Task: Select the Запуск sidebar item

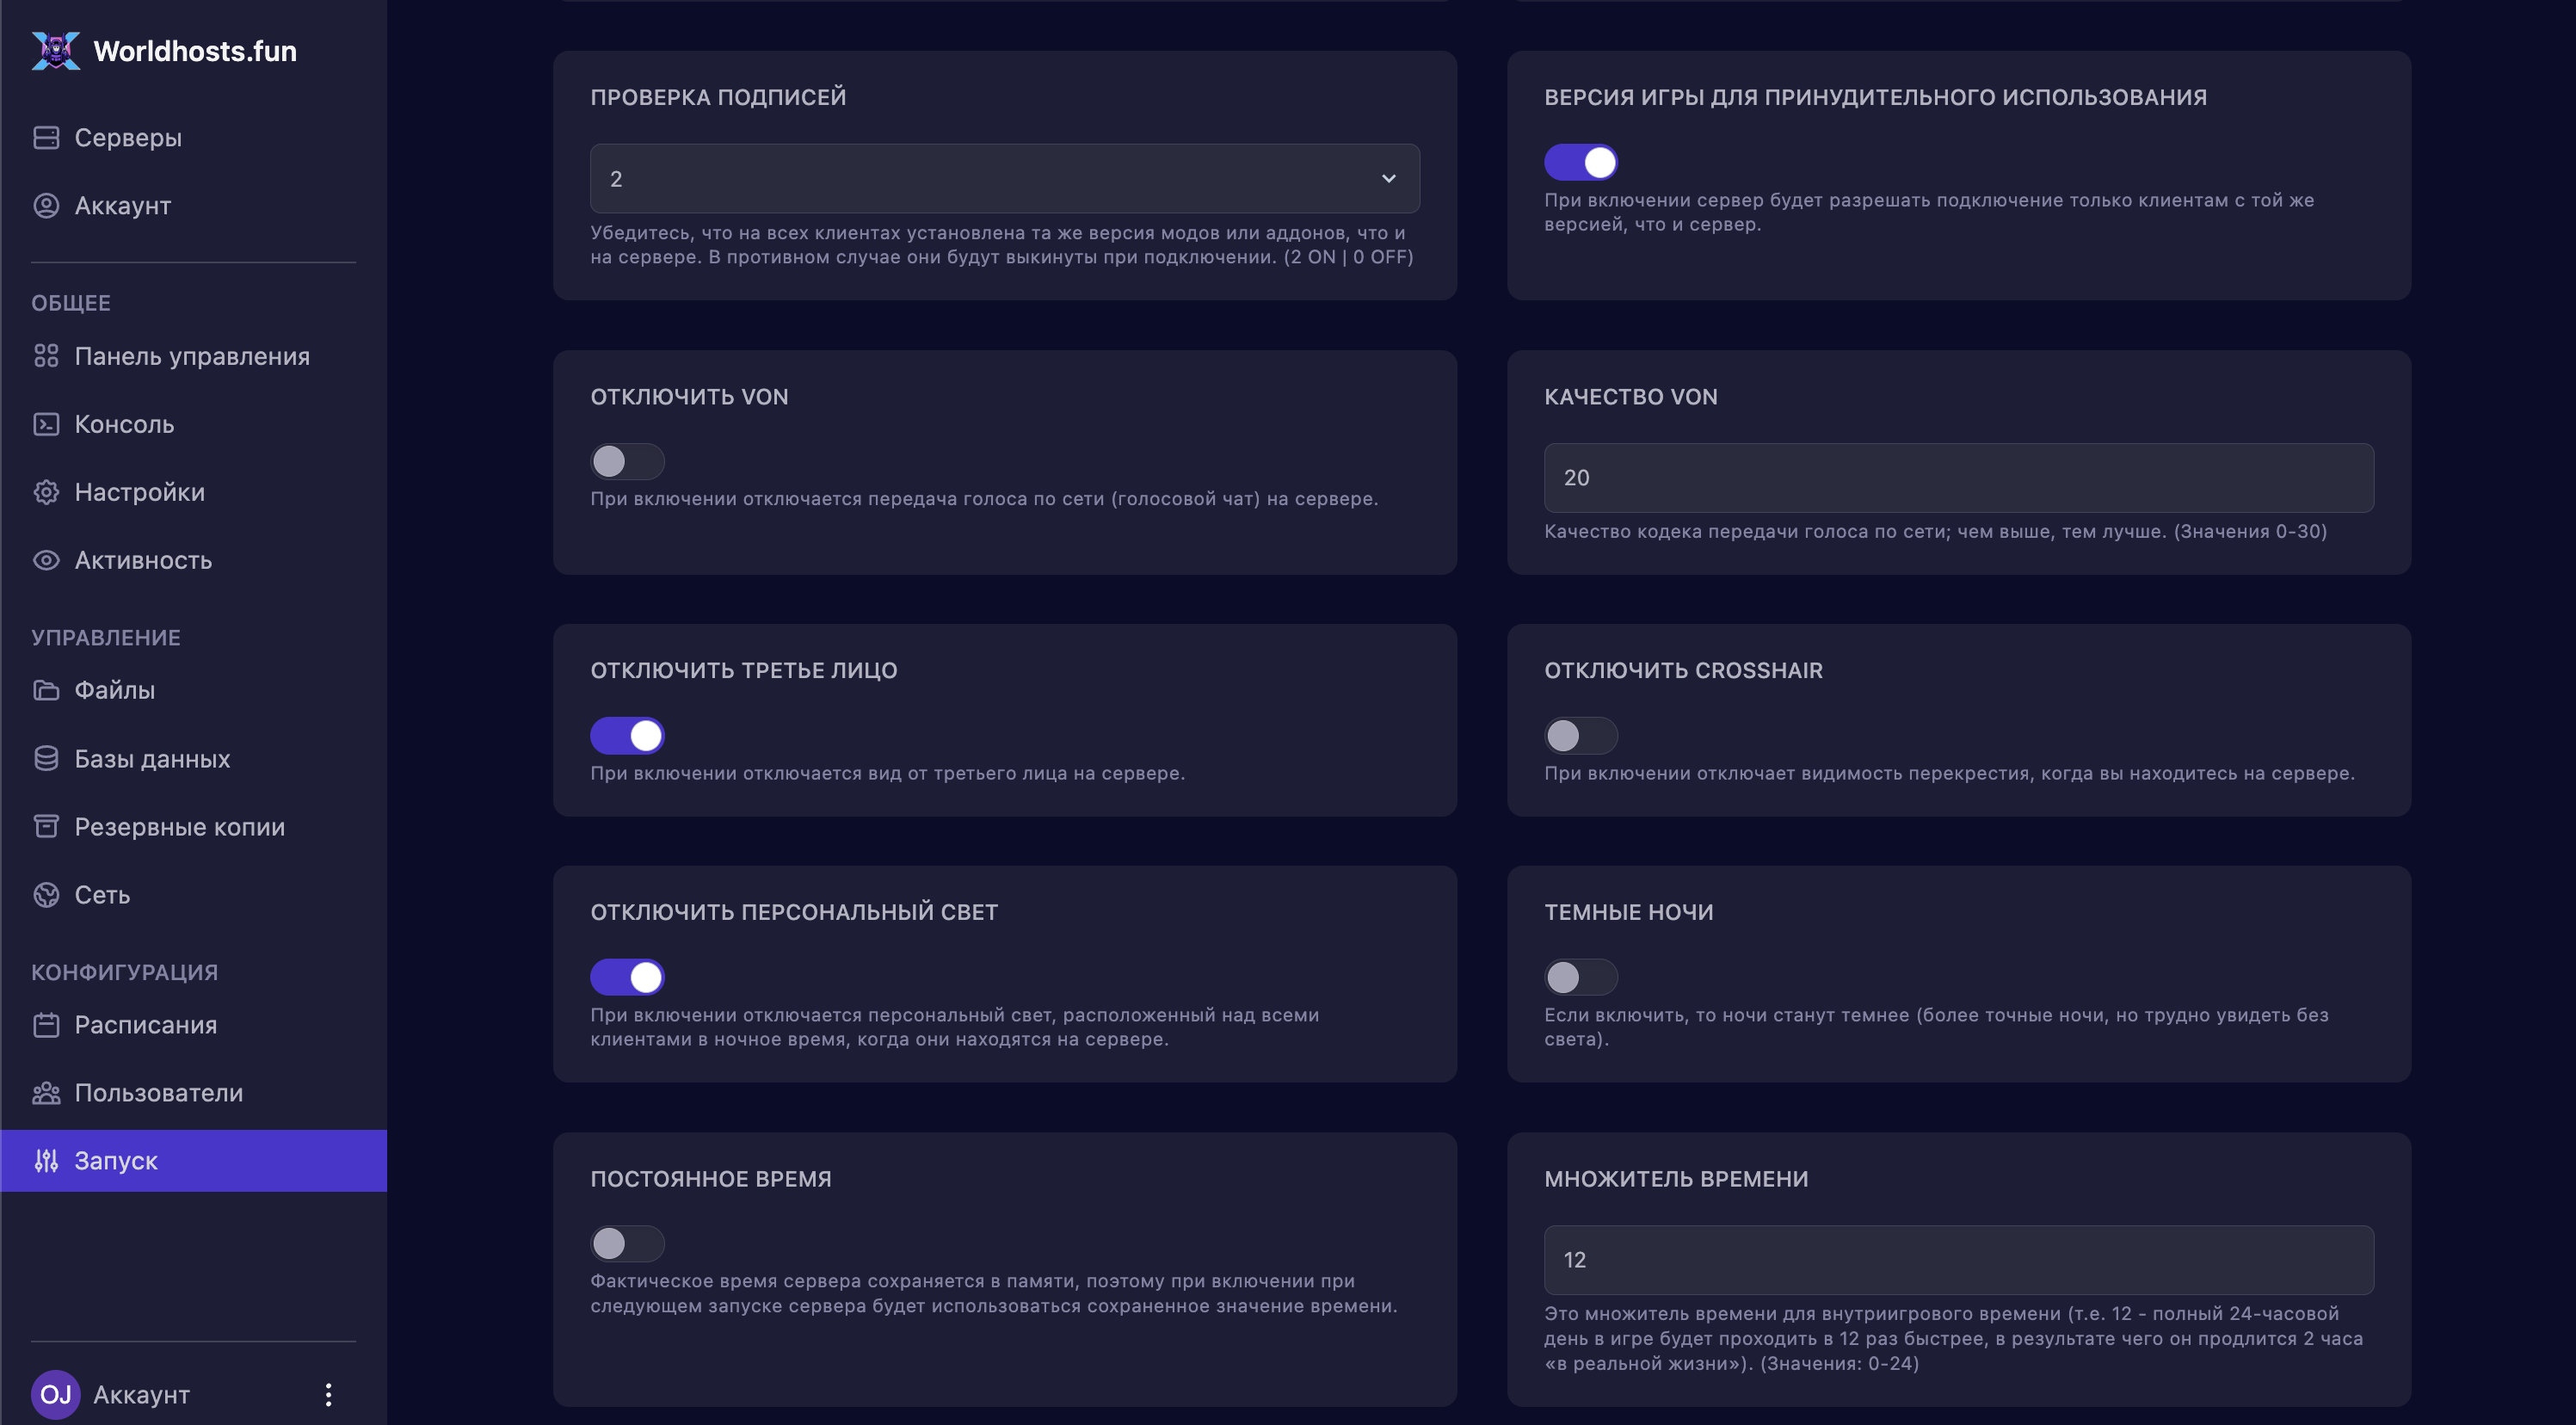Action: [x=116, y=1161]
